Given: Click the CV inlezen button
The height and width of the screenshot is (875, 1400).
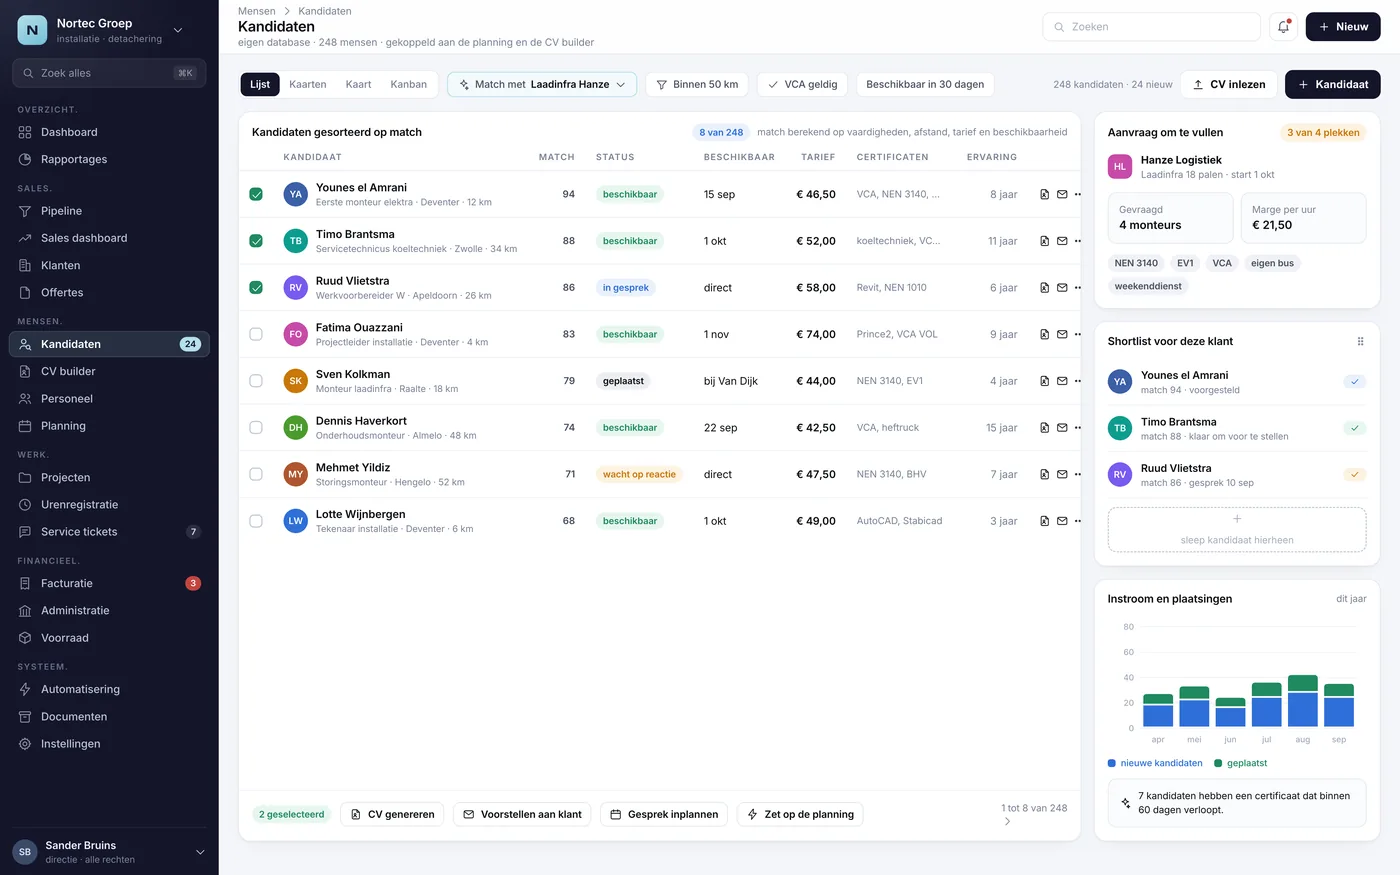Looking at the screenshot, I should tap(1229, 84).
